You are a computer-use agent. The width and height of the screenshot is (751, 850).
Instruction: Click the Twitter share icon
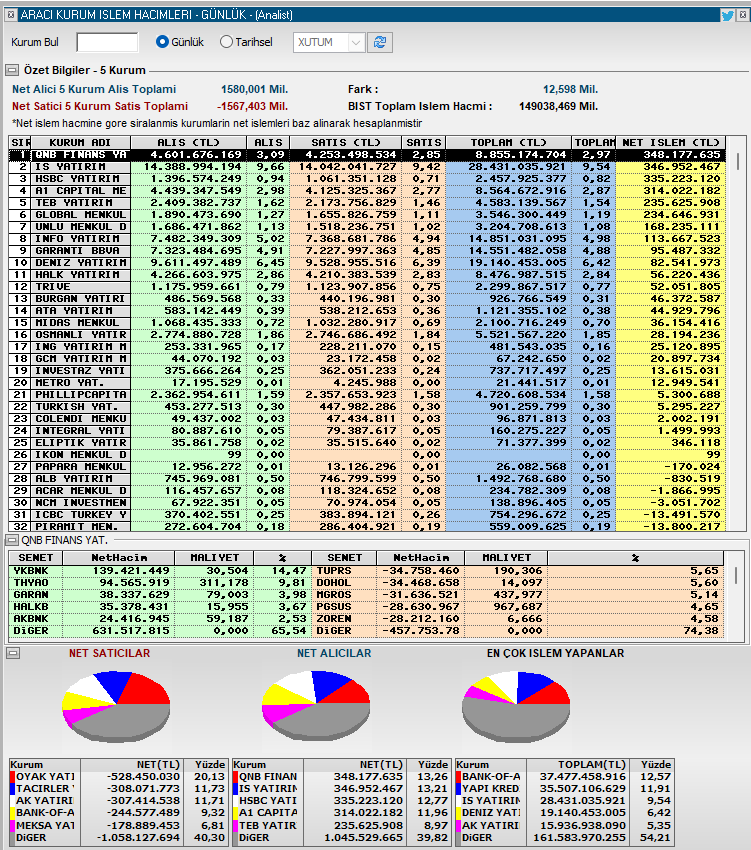click(x=727, y=15)
